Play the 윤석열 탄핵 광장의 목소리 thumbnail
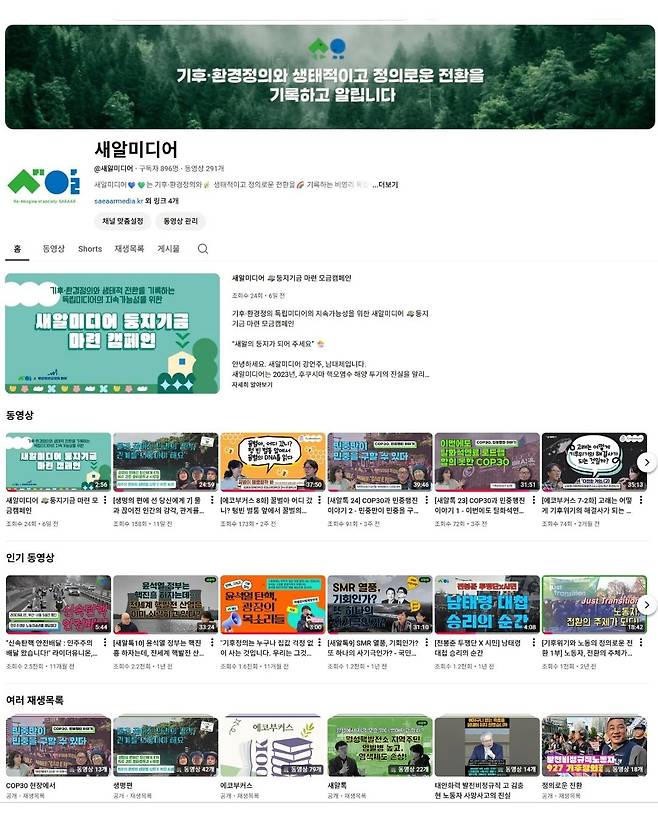 tap(273, 604)
